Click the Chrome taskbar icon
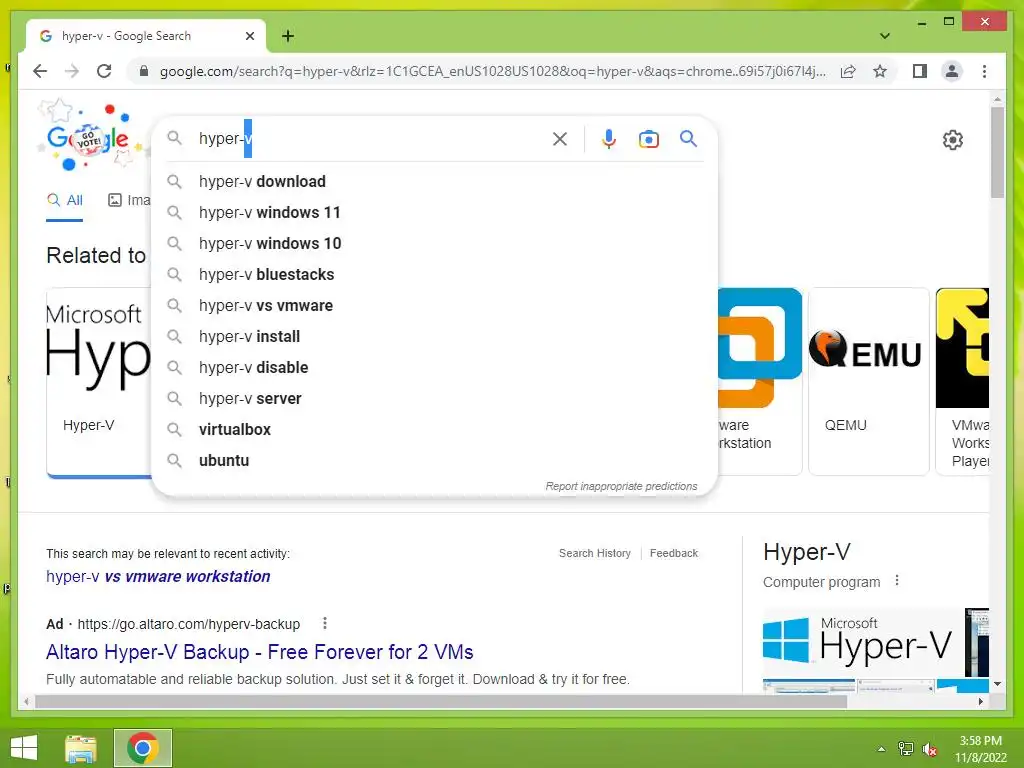The width and height of the screenshot is (1024, 768). coord(142,748)
